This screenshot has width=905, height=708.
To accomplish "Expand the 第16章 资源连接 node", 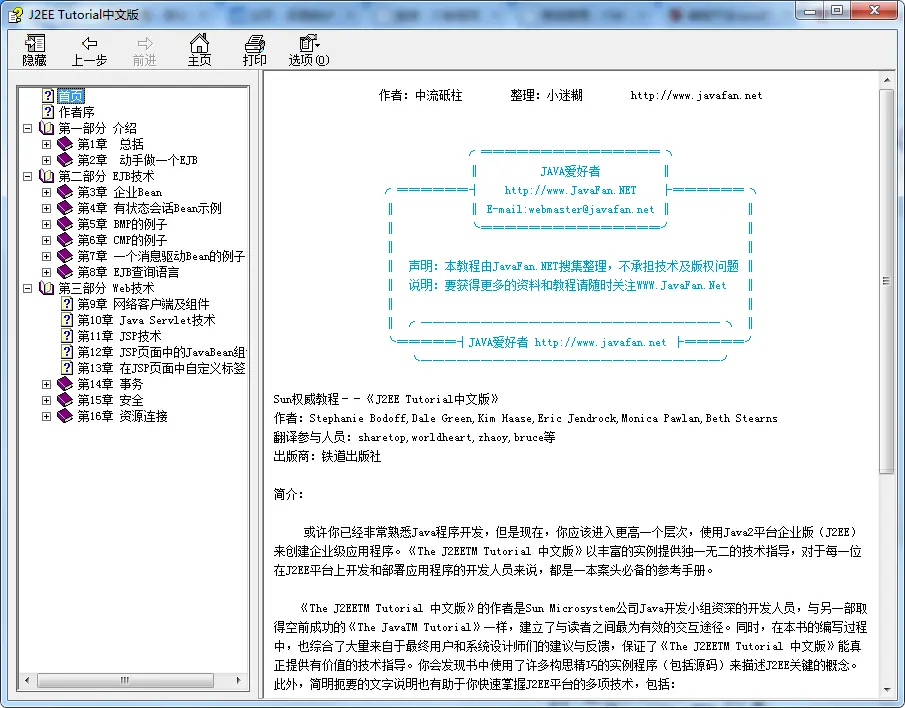I will click(x=46, y=416).
